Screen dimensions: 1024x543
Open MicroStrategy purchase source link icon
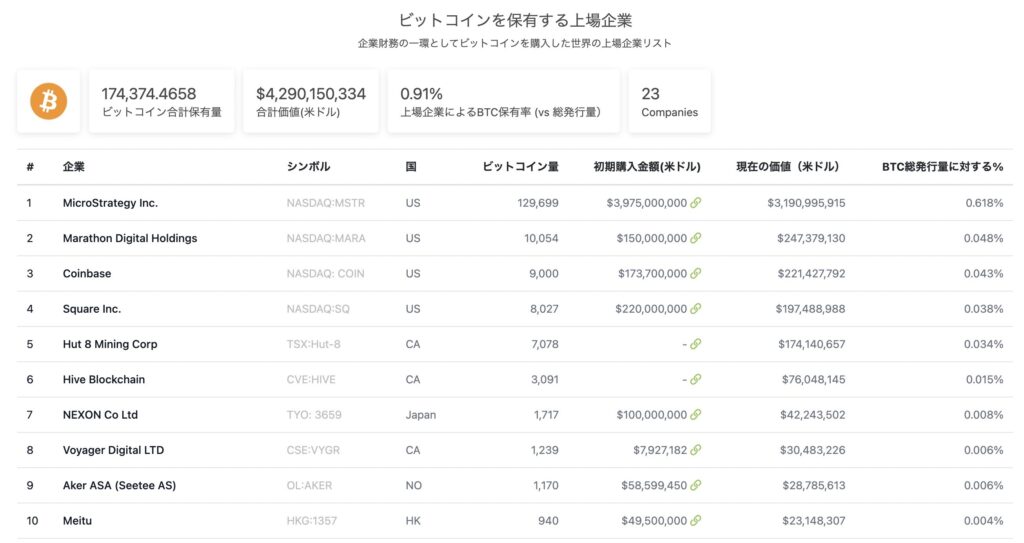tap(696, 203)
